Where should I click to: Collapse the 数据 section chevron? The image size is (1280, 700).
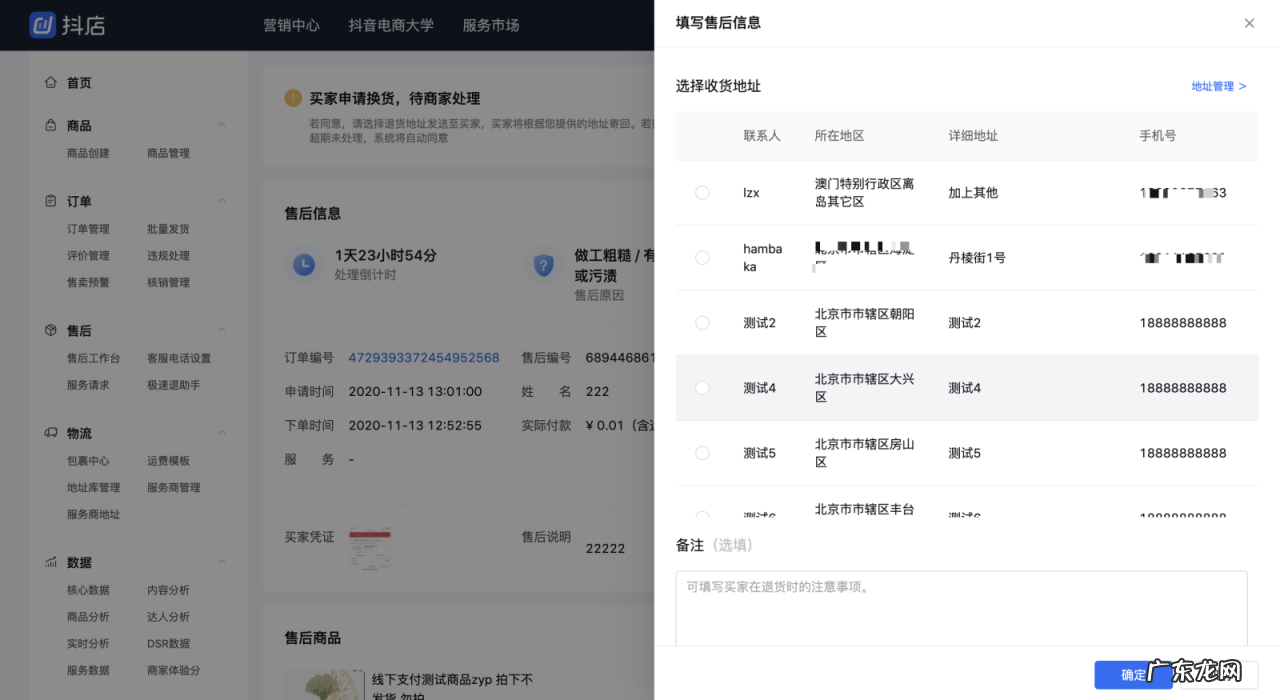click(x=222, y=562)
